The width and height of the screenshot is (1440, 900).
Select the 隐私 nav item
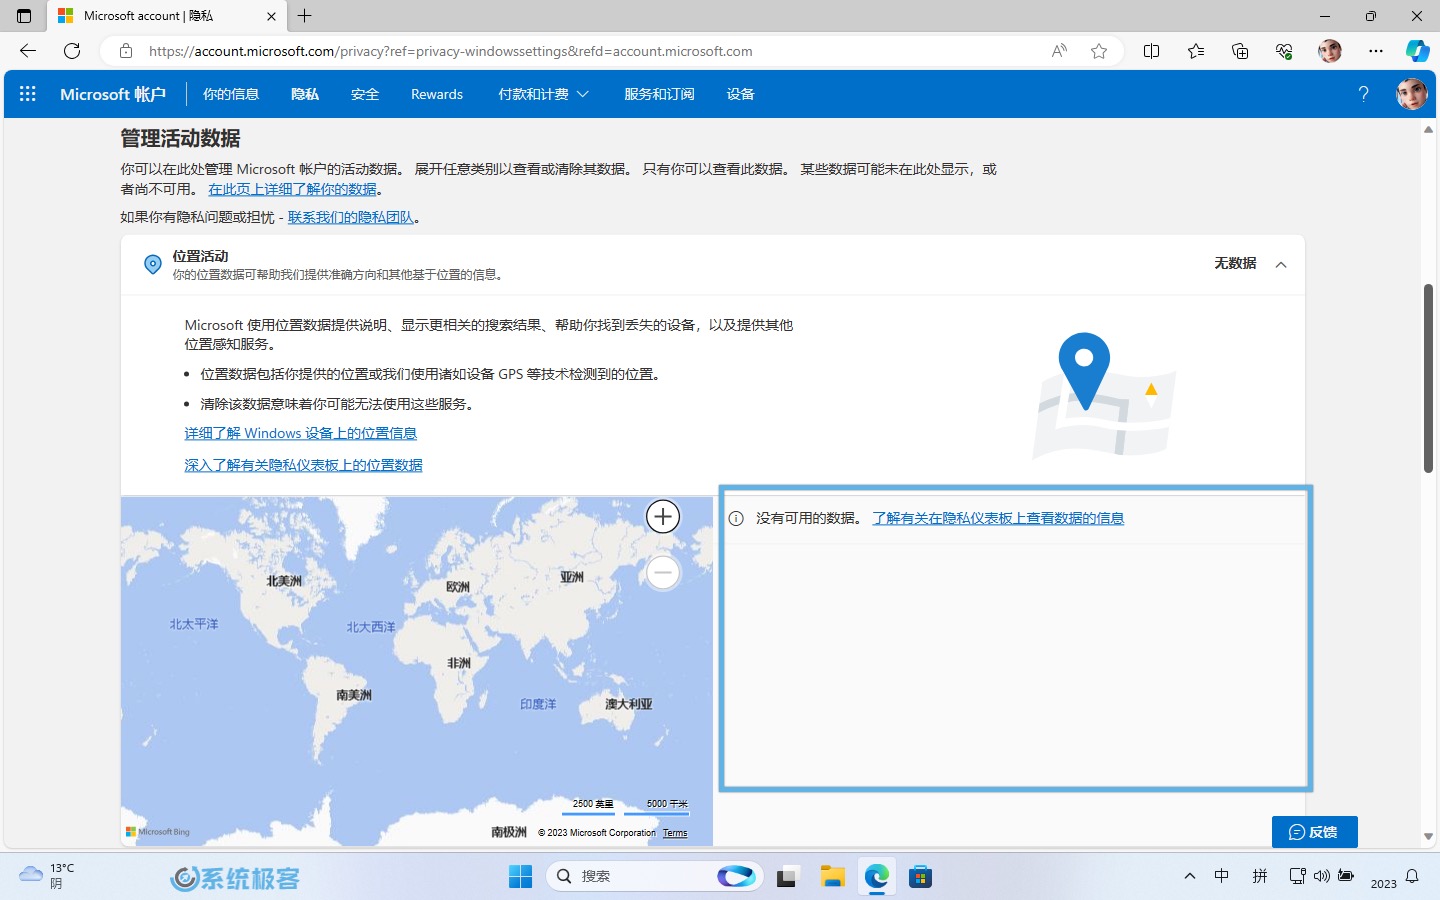[305, 94]
